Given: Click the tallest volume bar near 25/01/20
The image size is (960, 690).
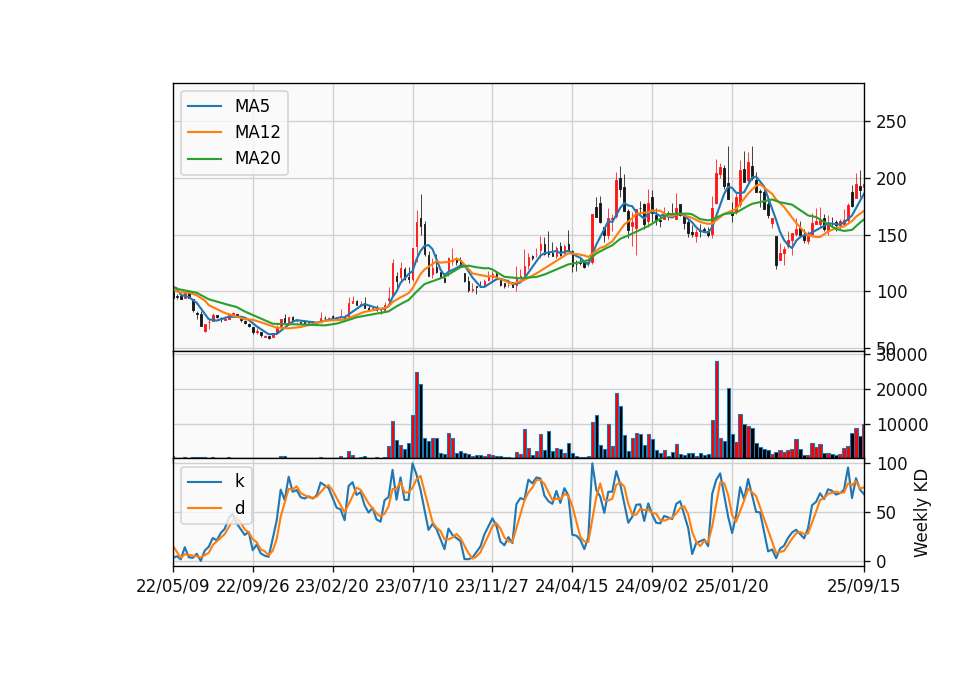Looking at the screenshot, I should point(717,410).
